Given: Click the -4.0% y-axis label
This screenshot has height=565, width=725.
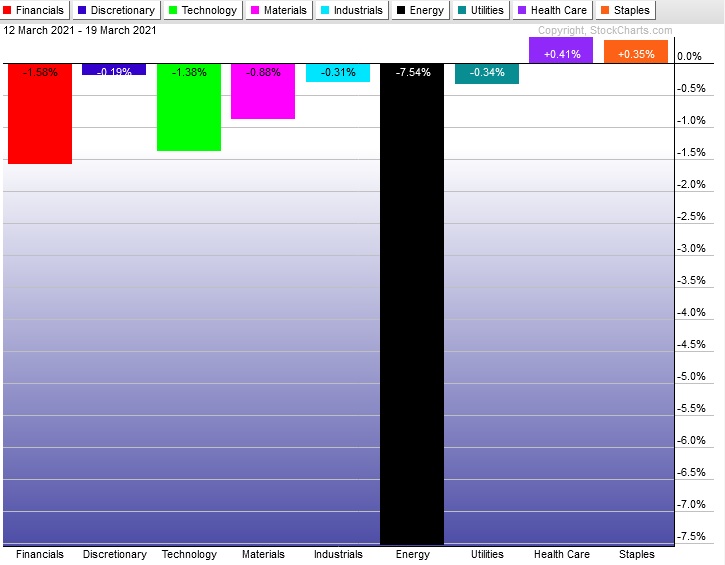Looking at the screenshot, I should (x=691, y=313).
